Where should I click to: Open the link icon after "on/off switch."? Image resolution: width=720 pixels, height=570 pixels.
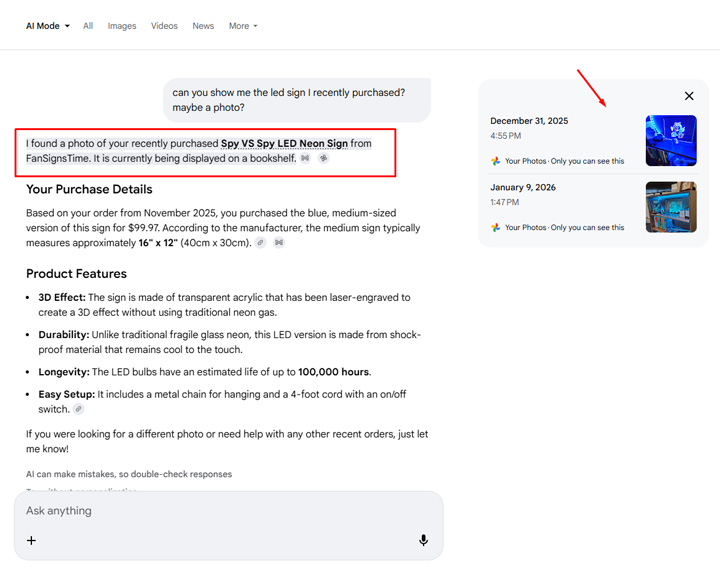(79, 409)
